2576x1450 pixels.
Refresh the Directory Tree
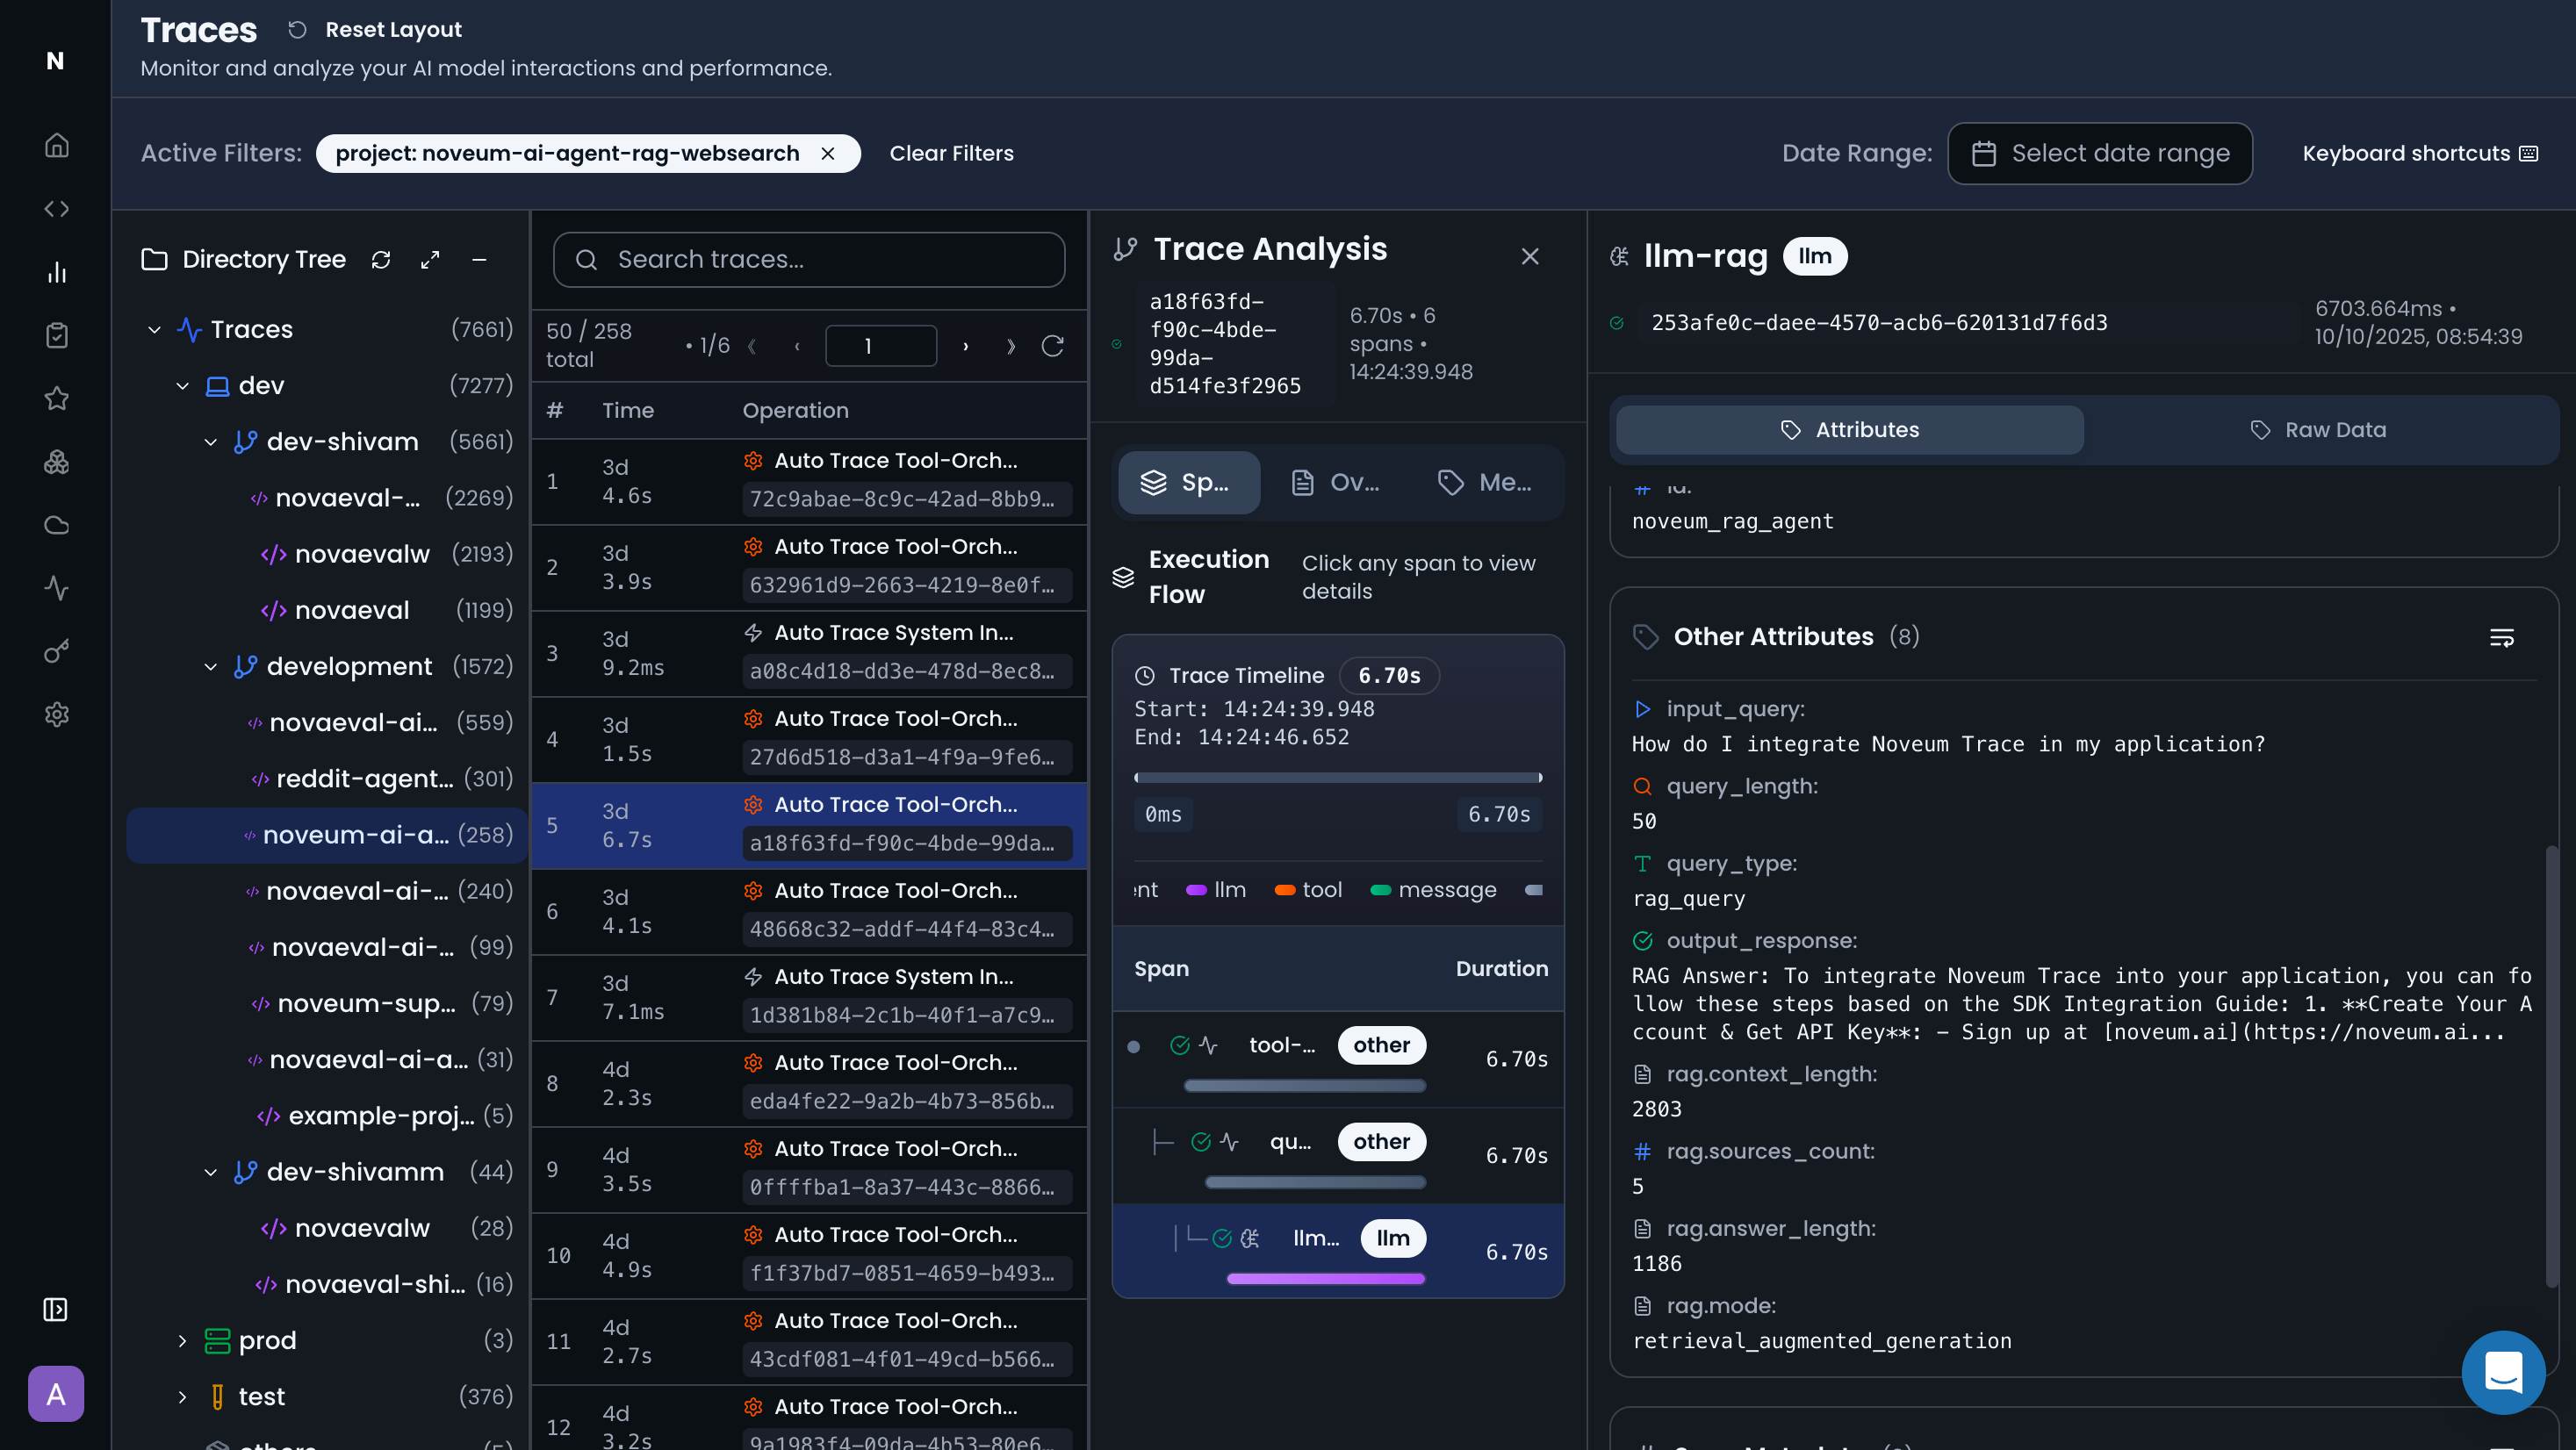point(381,260)
